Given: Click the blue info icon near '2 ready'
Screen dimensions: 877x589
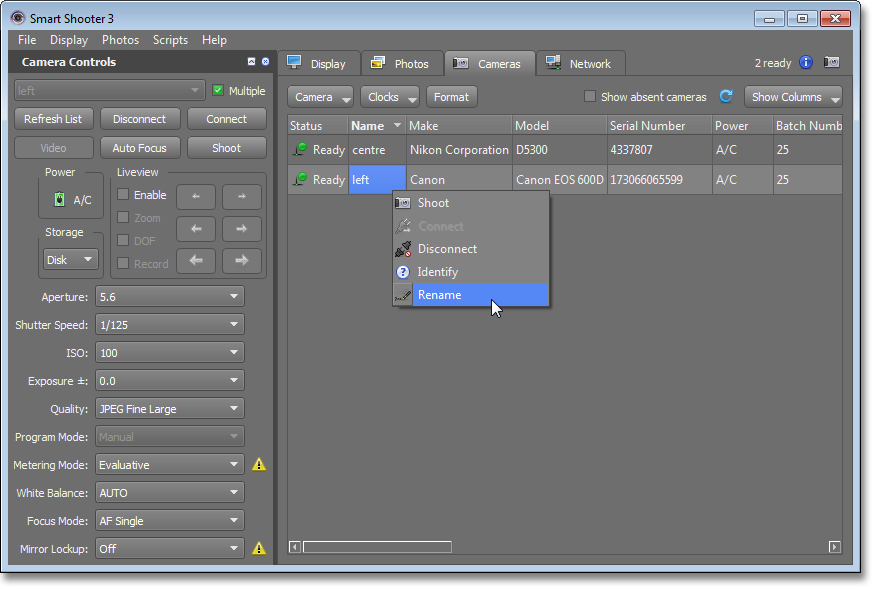Looking at the screenshot, I should [806, 63].
